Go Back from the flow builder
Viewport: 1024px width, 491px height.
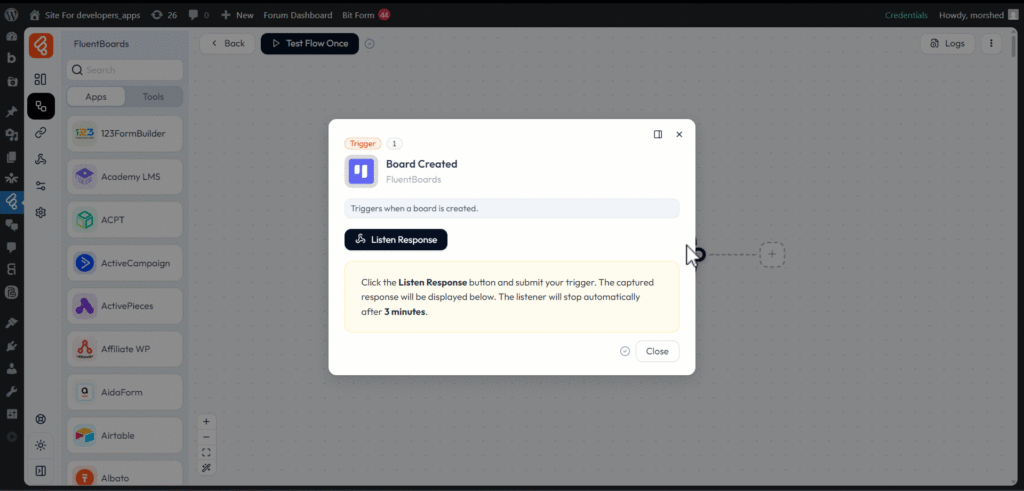point(227,44)
